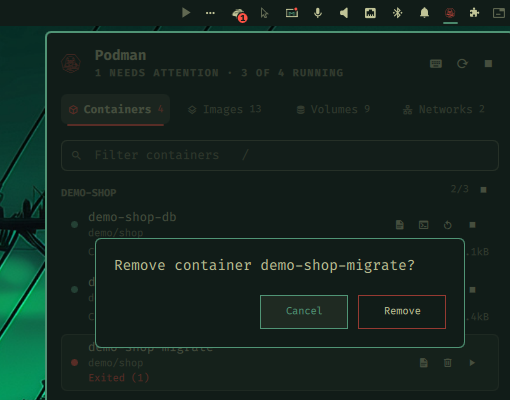Image resolution: width=510 pixels, height=400 pixels.
Task: Switch to the Volumes tab
Action: coord(333,109)
